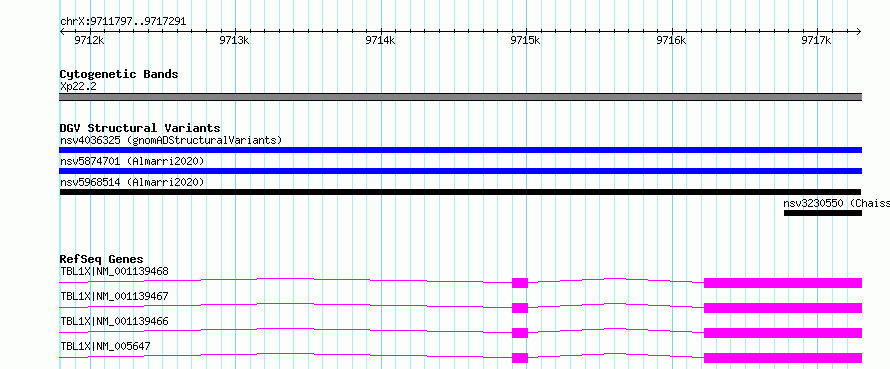Select the large exon of NM_001139468

pos(783,283)
